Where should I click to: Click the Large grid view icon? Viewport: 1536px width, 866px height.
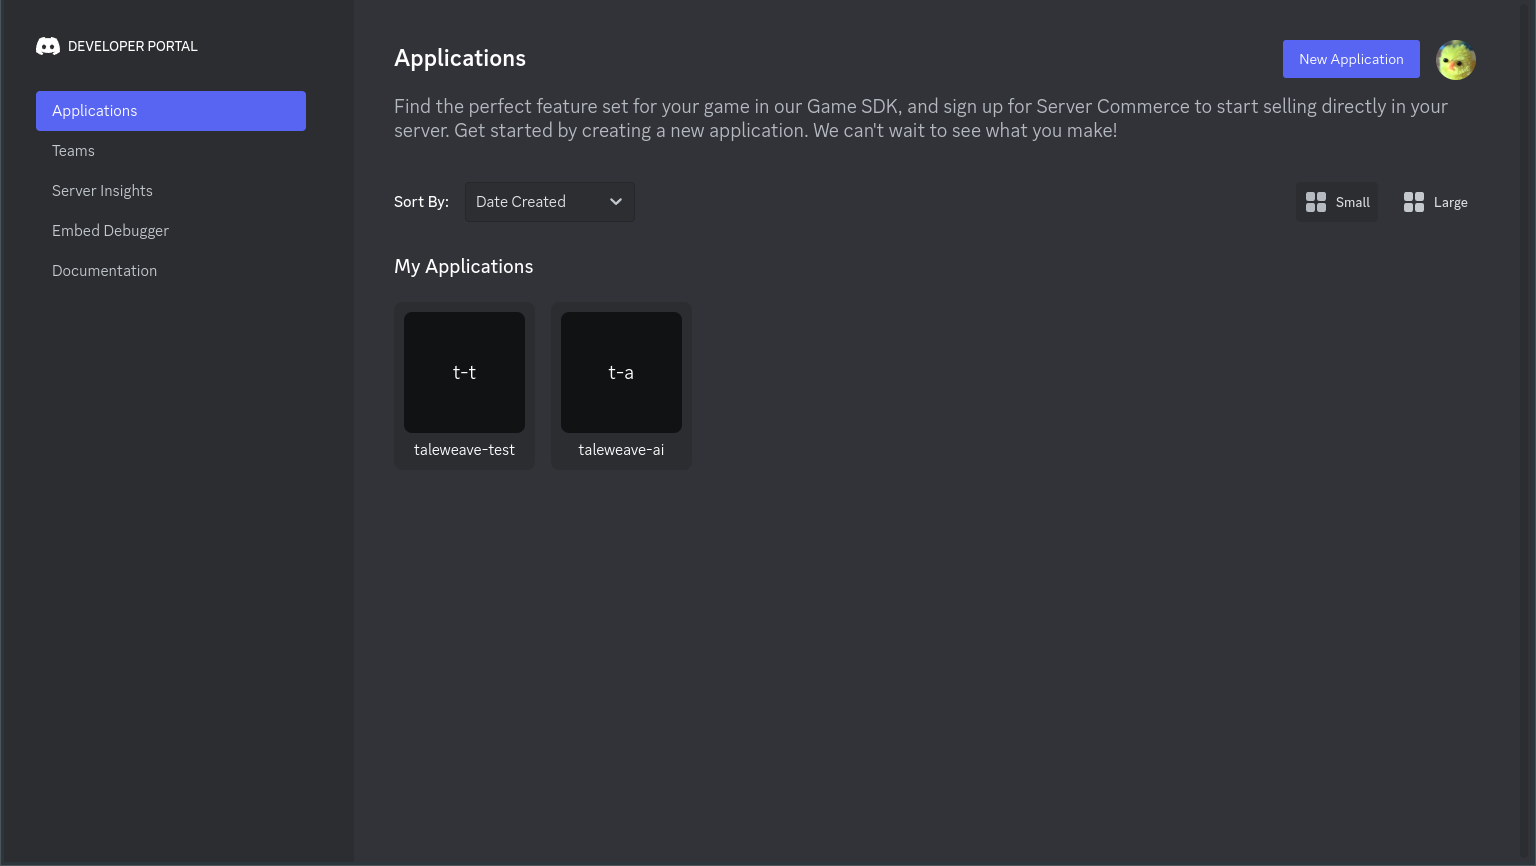point(1414,202)
